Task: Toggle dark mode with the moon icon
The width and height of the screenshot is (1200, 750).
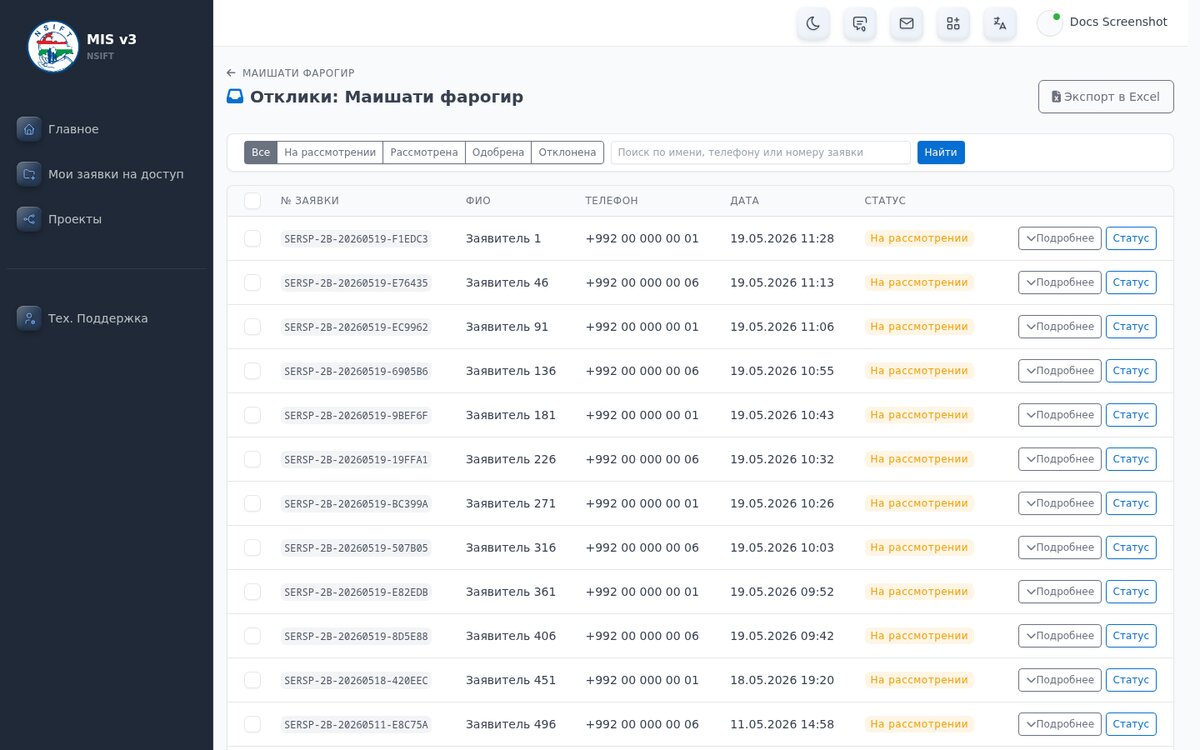Action: [813, 23]
